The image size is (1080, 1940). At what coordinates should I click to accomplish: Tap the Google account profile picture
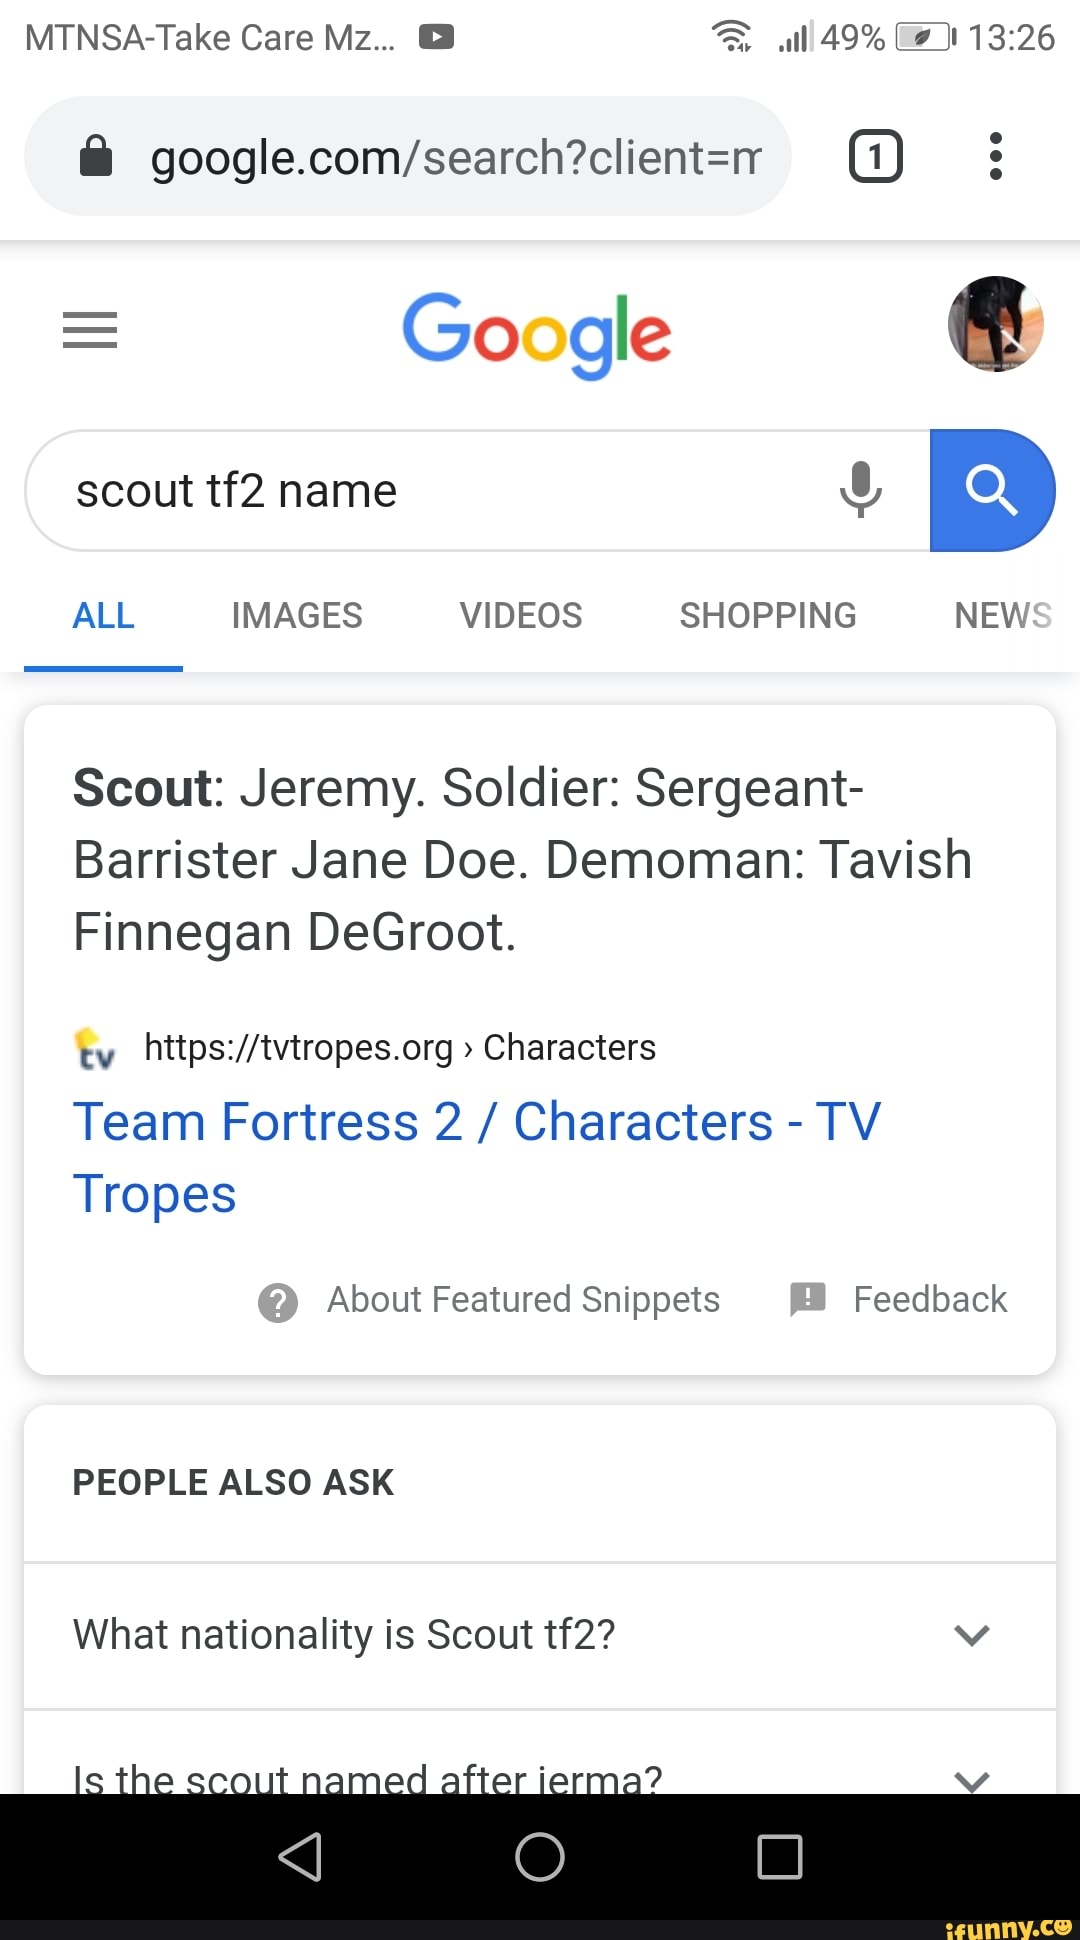click(995, 324)
